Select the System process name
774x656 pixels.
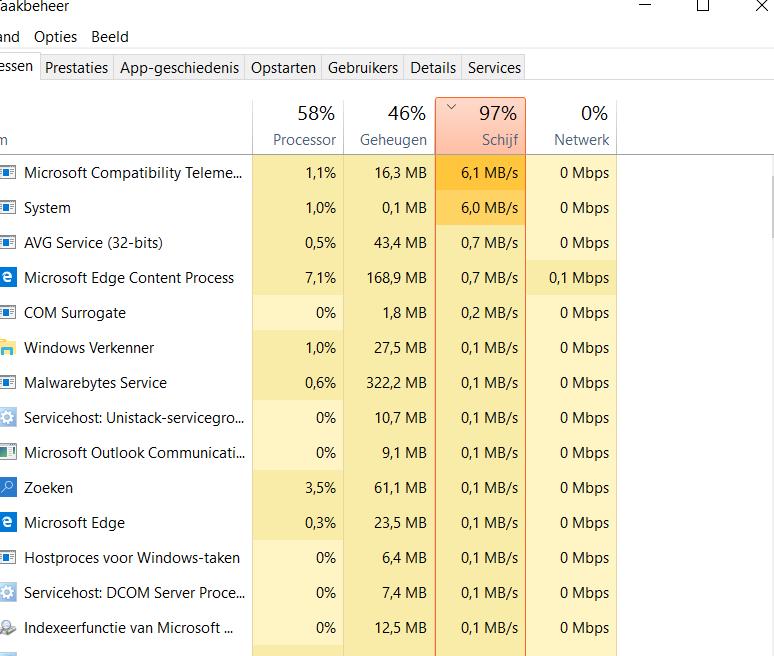(x=47, y=208)
